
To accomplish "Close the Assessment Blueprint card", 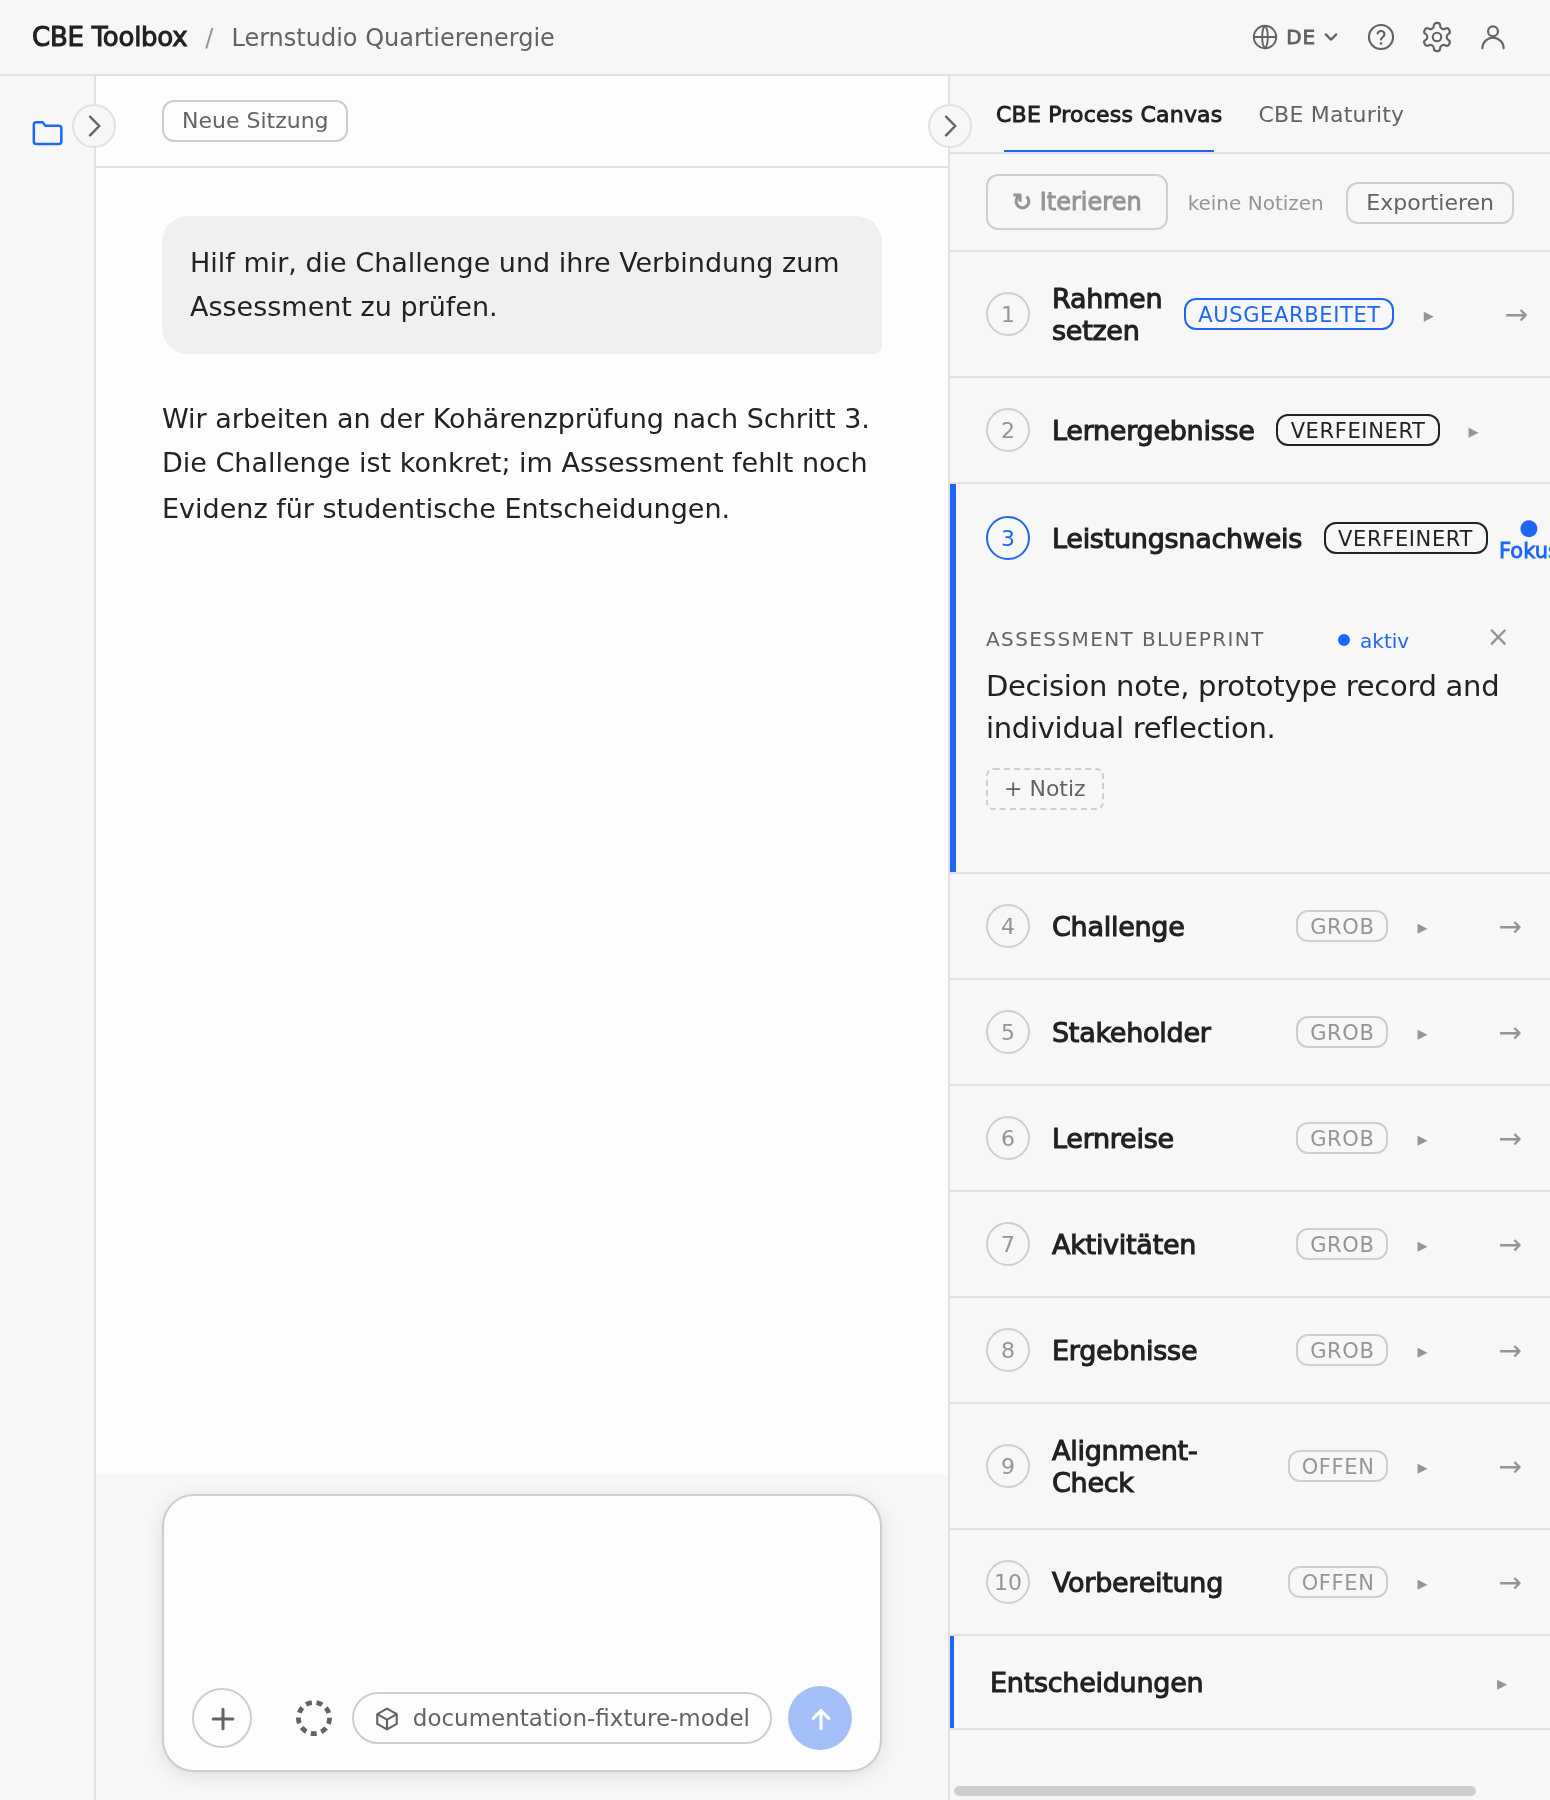I will coord(1498,637).
